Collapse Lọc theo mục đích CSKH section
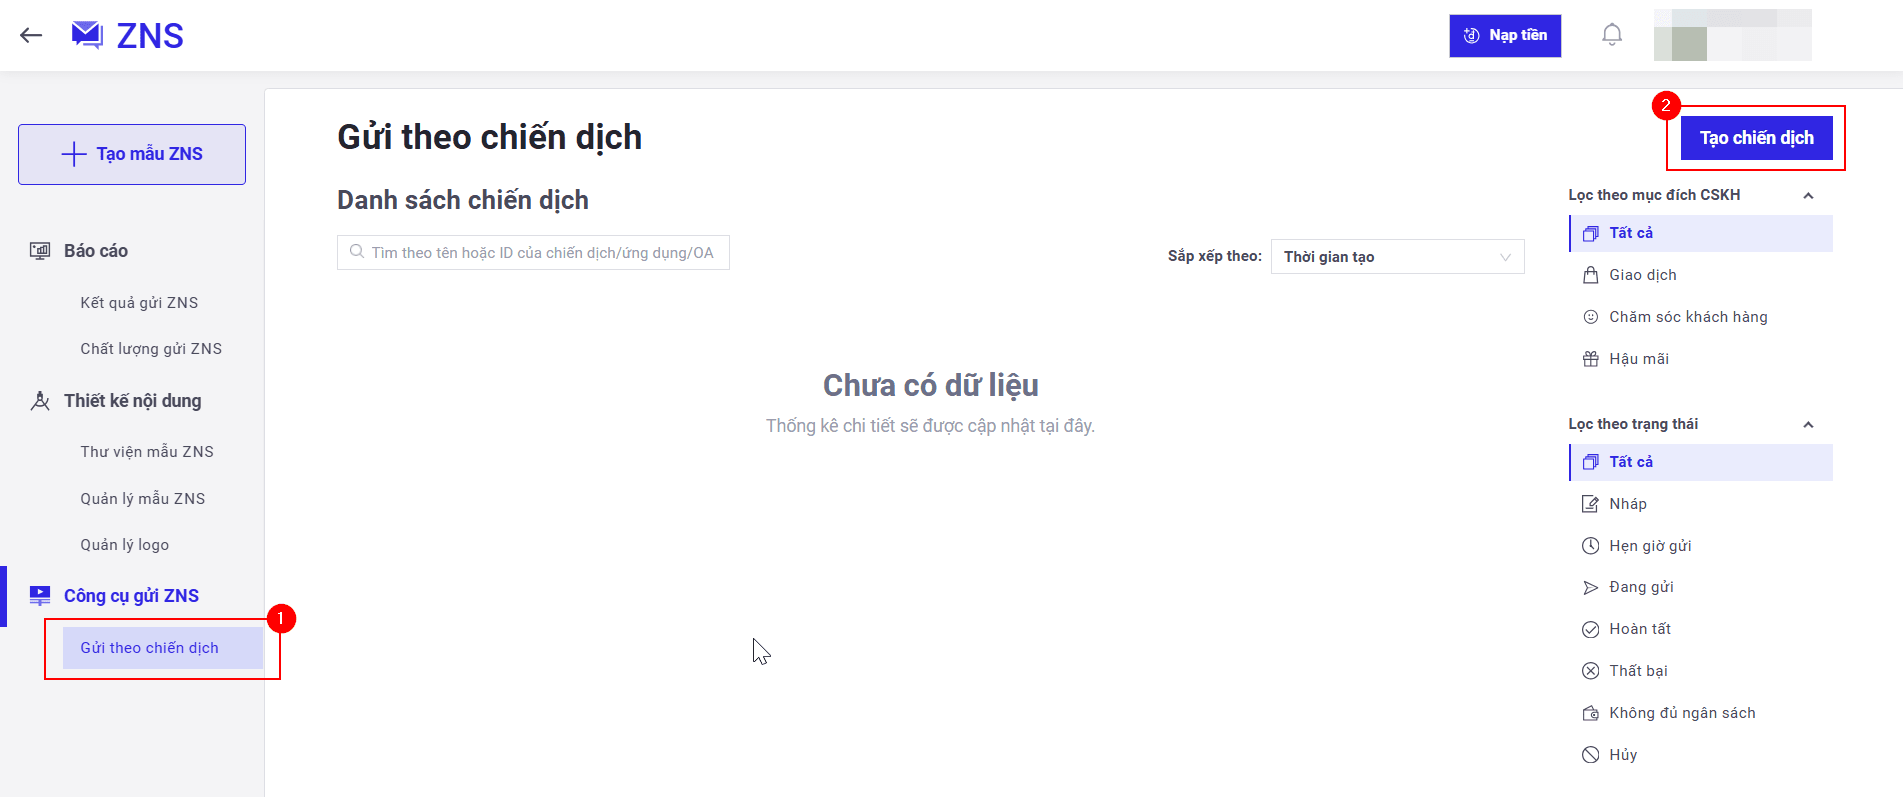Image resolution: width=1903 pixels, height=797 pixels. [1807, 196]
